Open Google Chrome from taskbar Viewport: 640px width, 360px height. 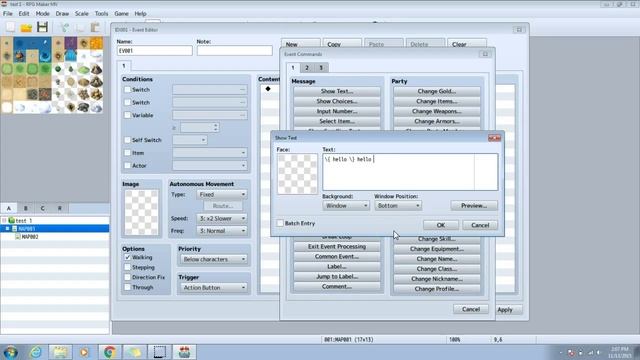click(x=109, y=352)
